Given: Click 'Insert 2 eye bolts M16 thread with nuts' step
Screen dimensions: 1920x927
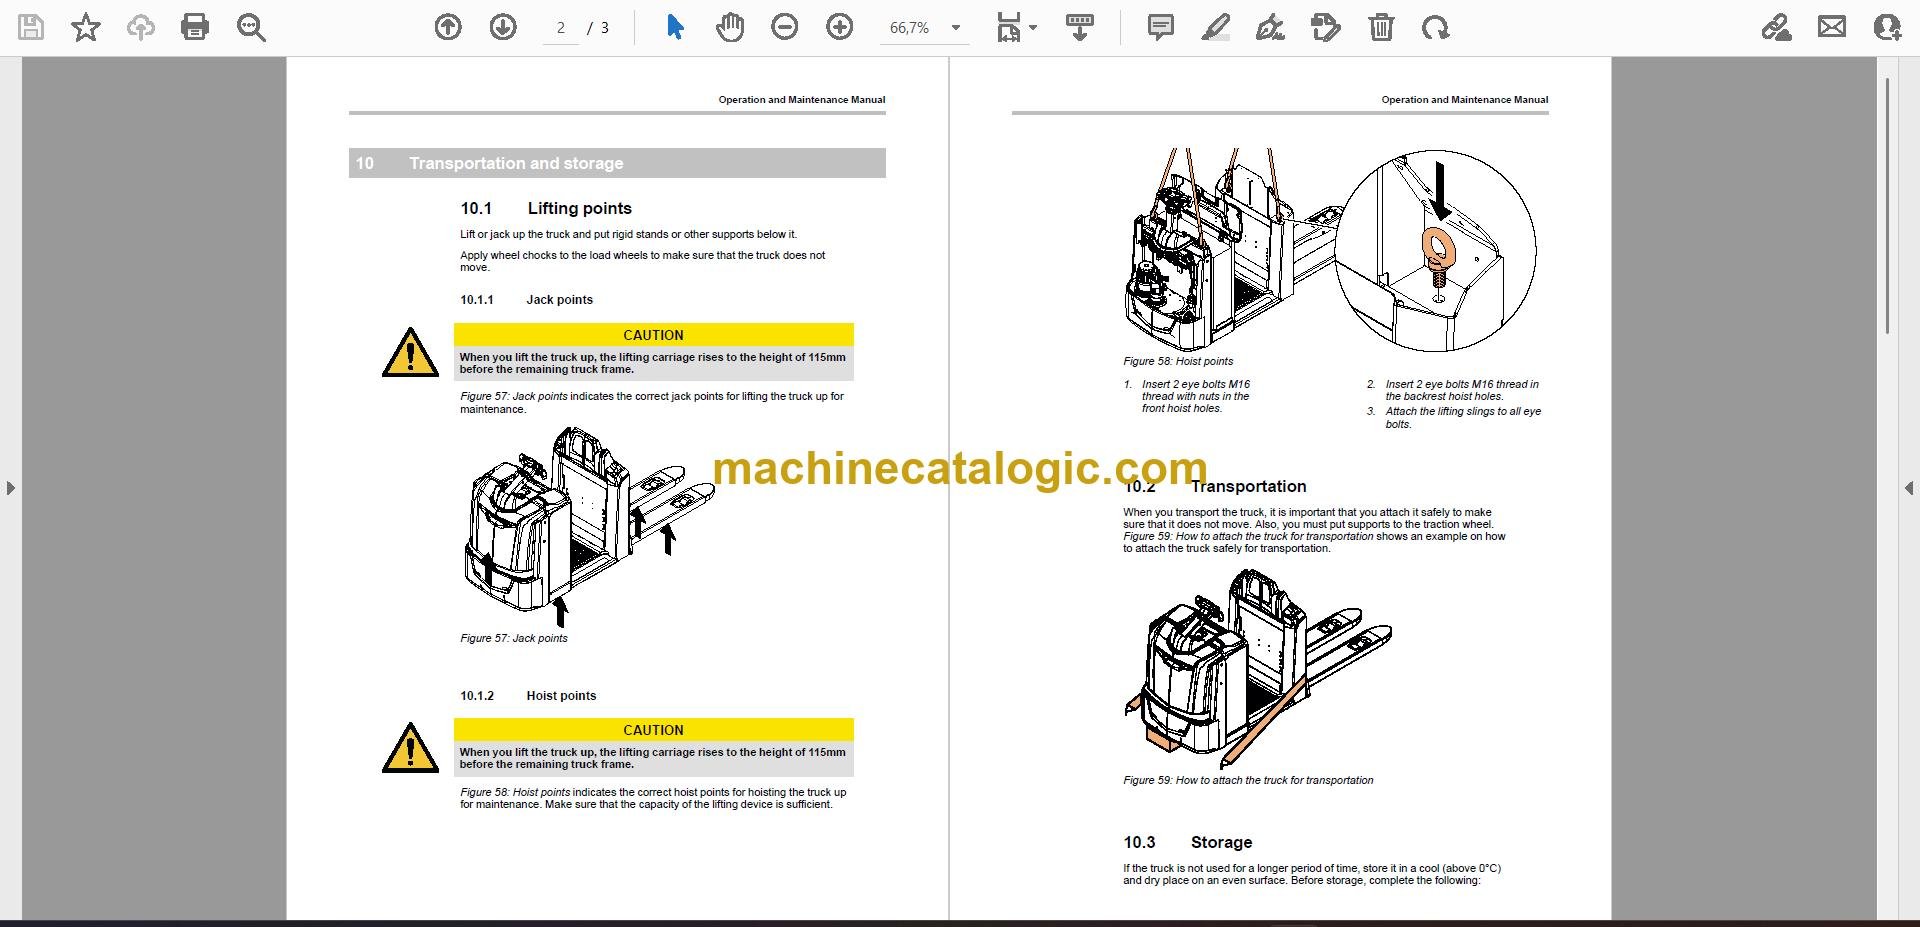Looking at the screenshot, I should pyautogui.click(x=1195, y=396).
